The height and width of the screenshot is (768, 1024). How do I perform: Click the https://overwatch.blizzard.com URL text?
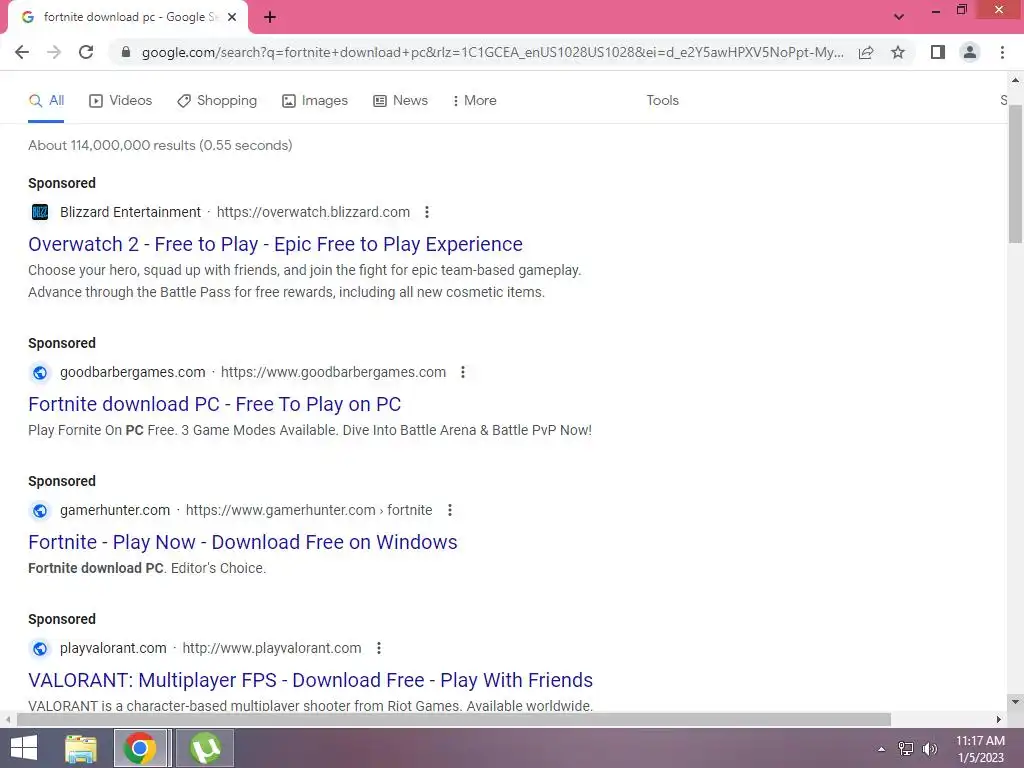click(x=313, y=212)
